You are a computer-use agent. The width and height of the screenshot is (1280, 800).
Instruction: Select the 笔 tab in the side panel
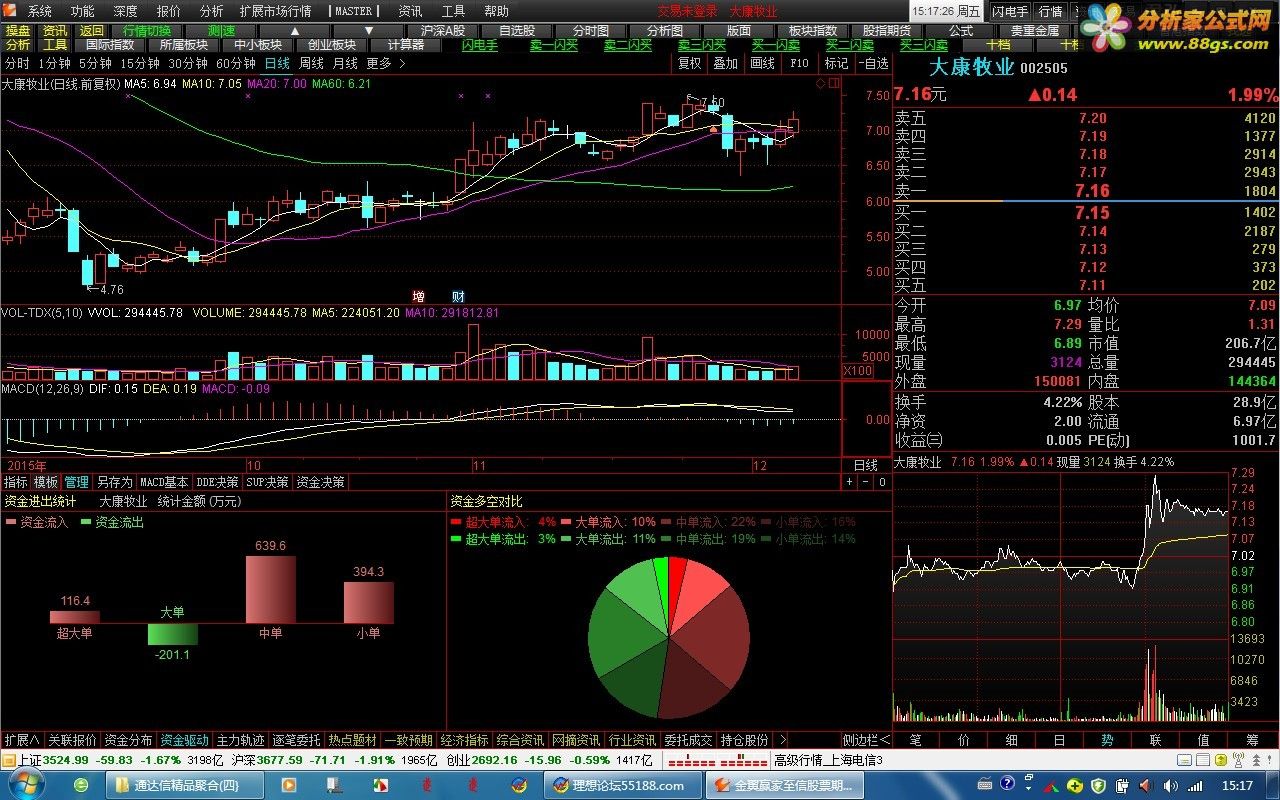coord(915,740)
